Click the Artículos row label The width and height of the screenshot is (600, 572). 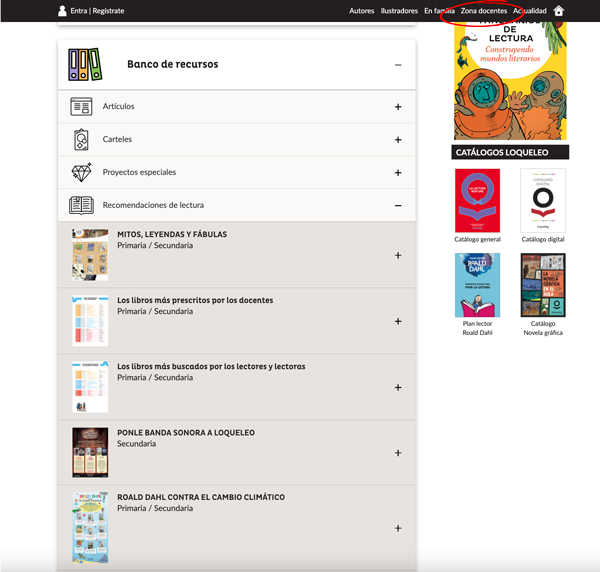(118, 106)
